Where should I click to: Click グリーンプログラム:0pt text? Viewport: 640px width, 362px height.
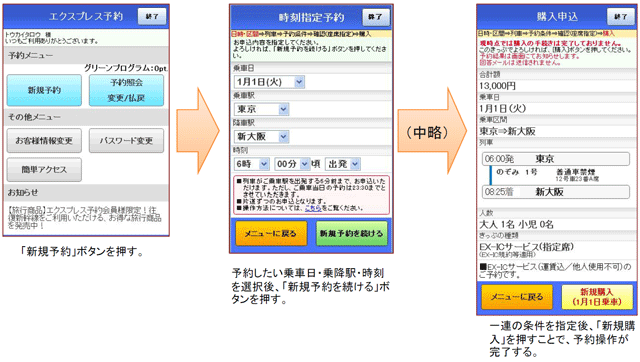coord(126,69)
